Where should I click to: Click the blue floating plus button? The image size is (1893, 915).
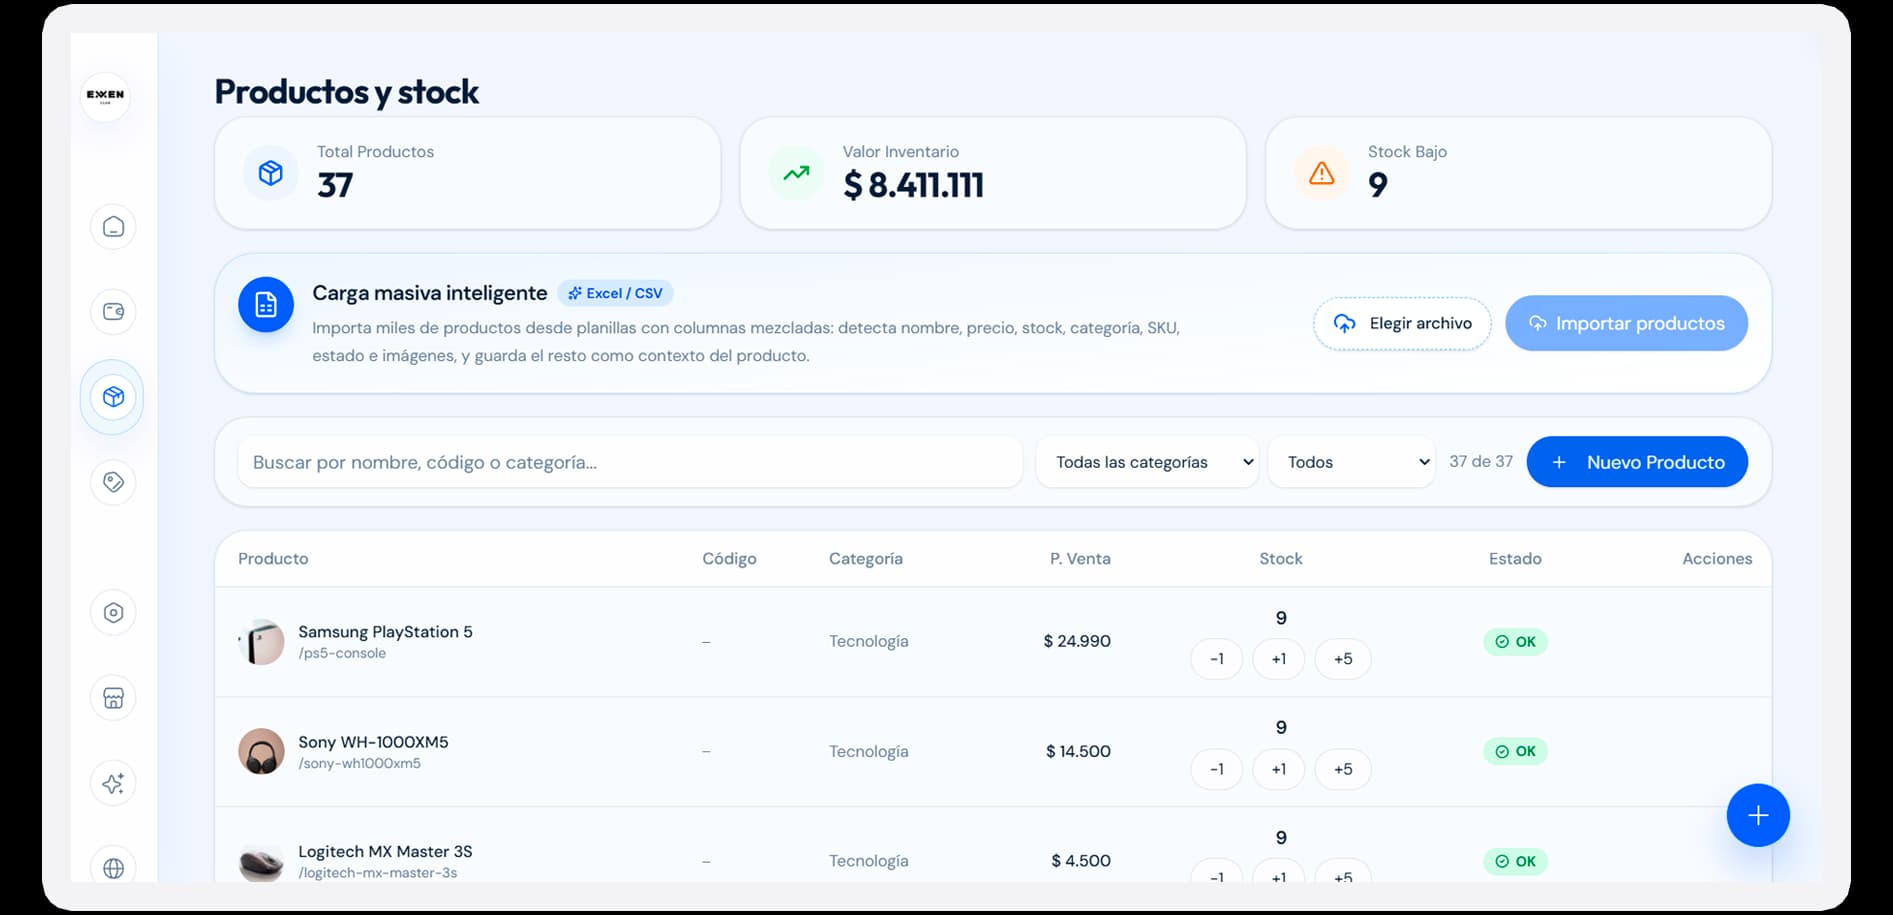tap(1758, 815)
